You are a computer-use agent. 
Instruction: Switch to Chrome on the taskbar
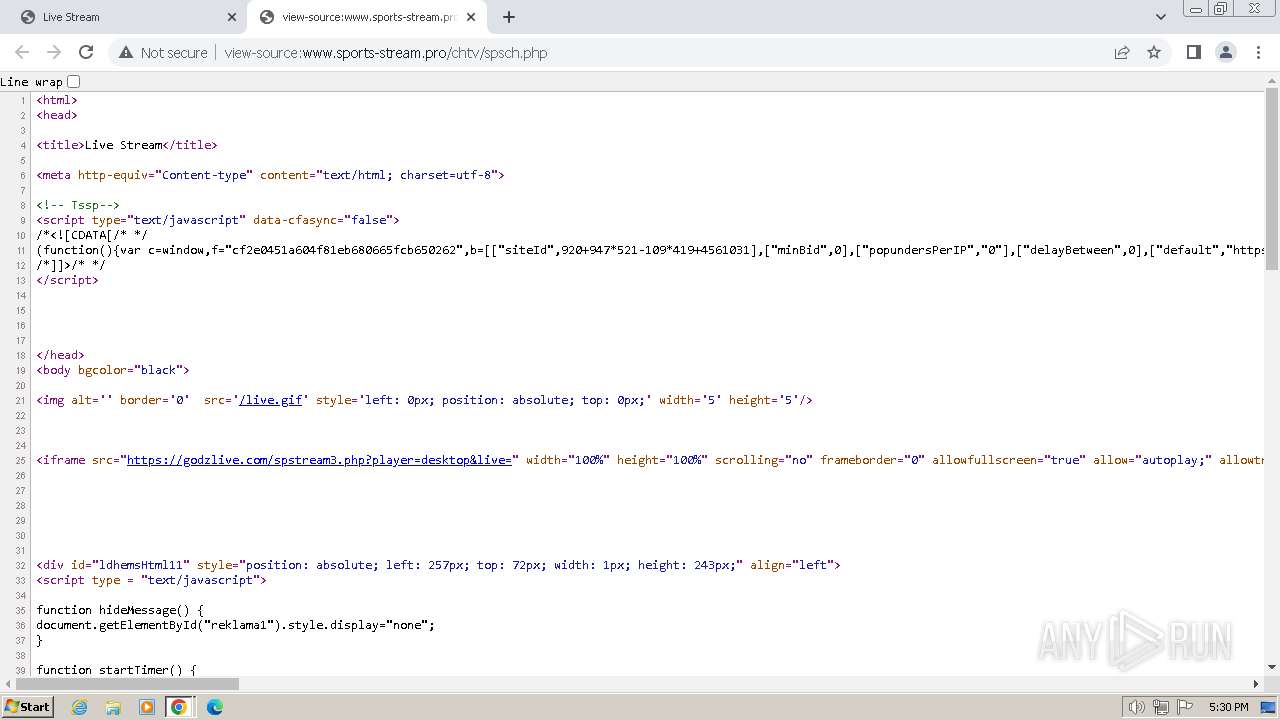[x=179, y=707]
